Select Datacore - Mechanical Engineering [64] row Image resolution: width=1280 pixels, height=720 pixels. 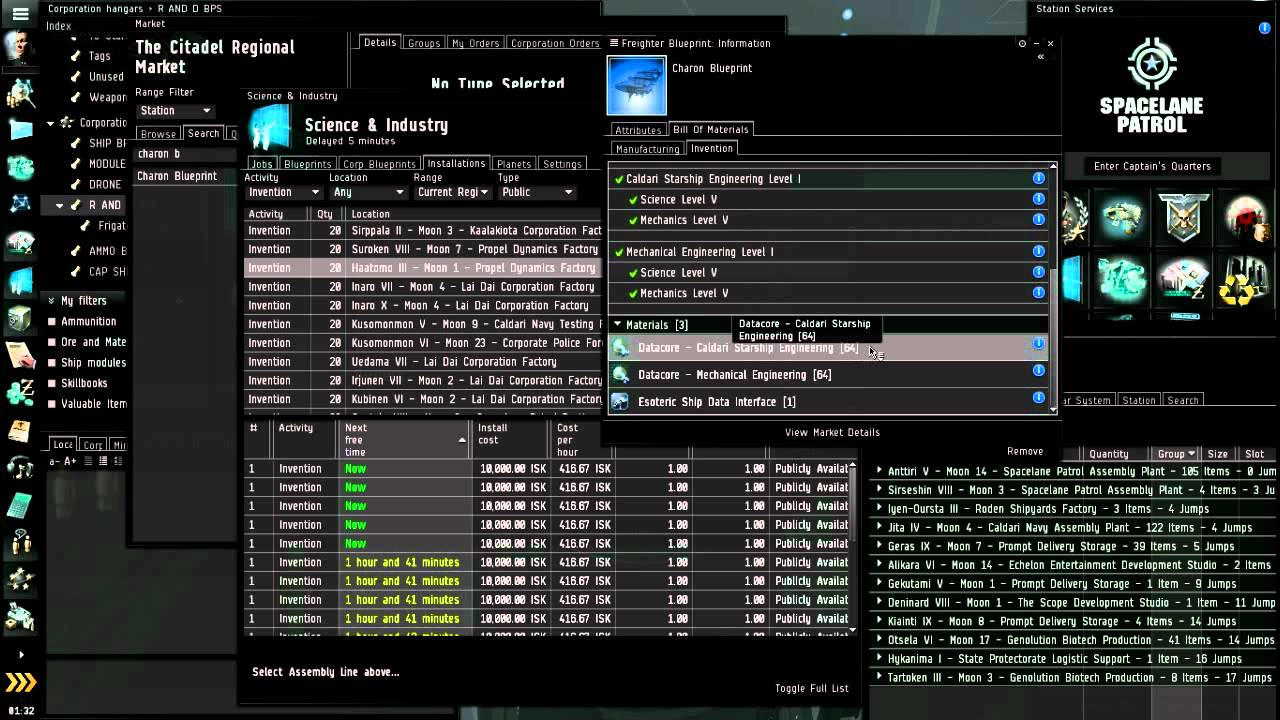[828, 375]
